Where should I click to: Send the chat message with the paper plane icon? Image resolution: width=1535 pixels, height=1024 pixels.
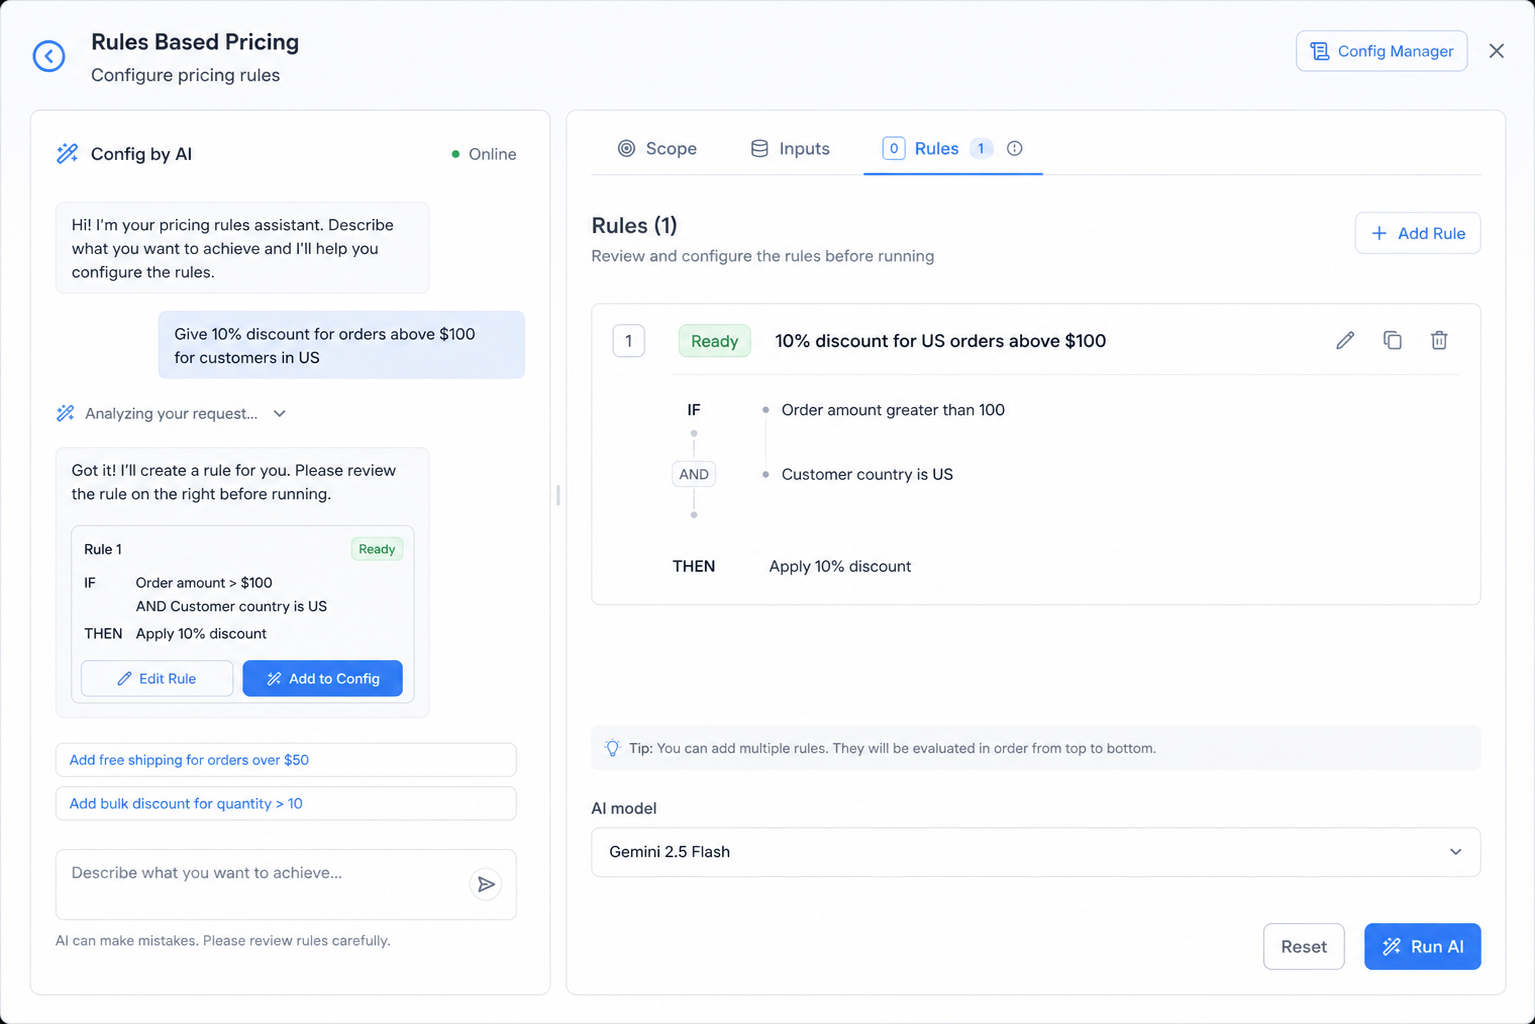pos(486,884)
